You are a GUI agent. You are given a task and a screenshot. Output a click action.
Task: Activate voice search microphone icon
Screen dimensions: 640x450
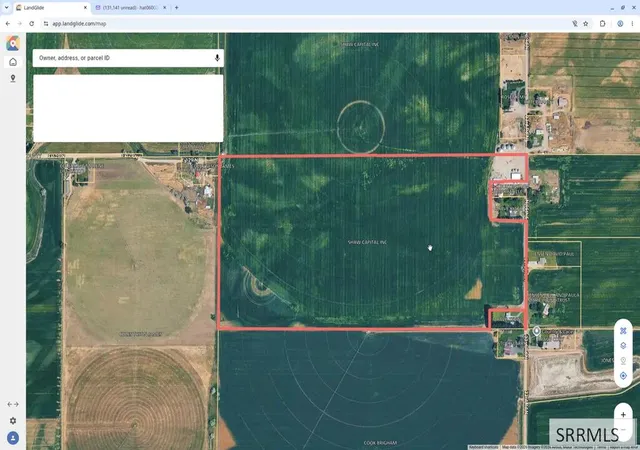pyautogui.click(x=217, y=58)
